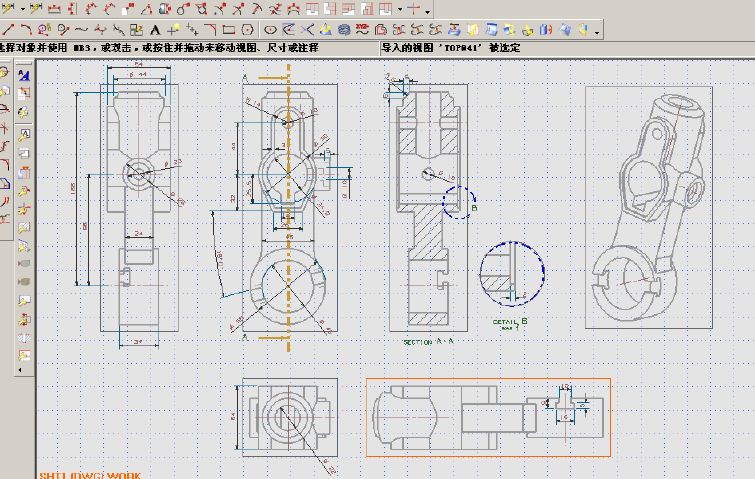The width and height of the screenshot is (755, 479).
Task: Click the Add Base View icon with letter A
Action: [24, 134]
